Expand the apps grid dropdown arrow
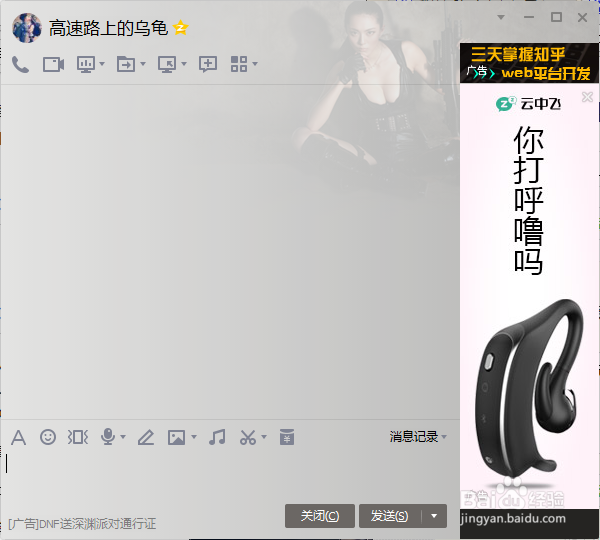The width and height of the screenshot is (600, 540). [x=255, y=64]
